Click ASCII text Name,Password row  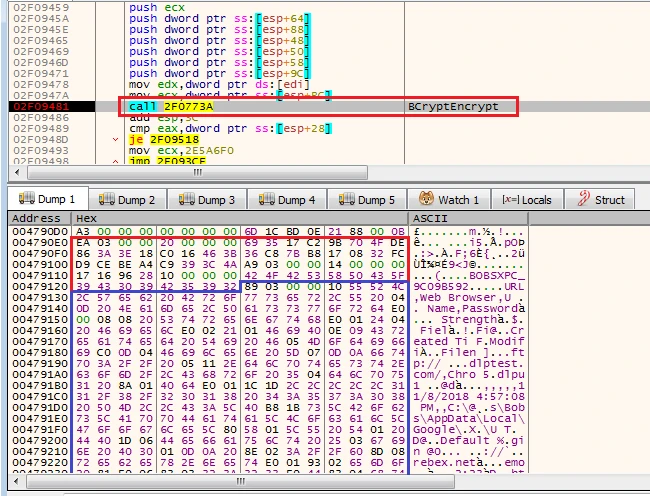coord(469,308)
